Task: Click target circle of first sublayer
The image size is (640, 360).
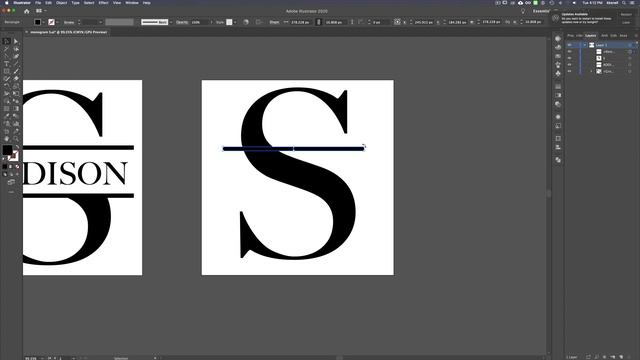Action: coord(630,51)
